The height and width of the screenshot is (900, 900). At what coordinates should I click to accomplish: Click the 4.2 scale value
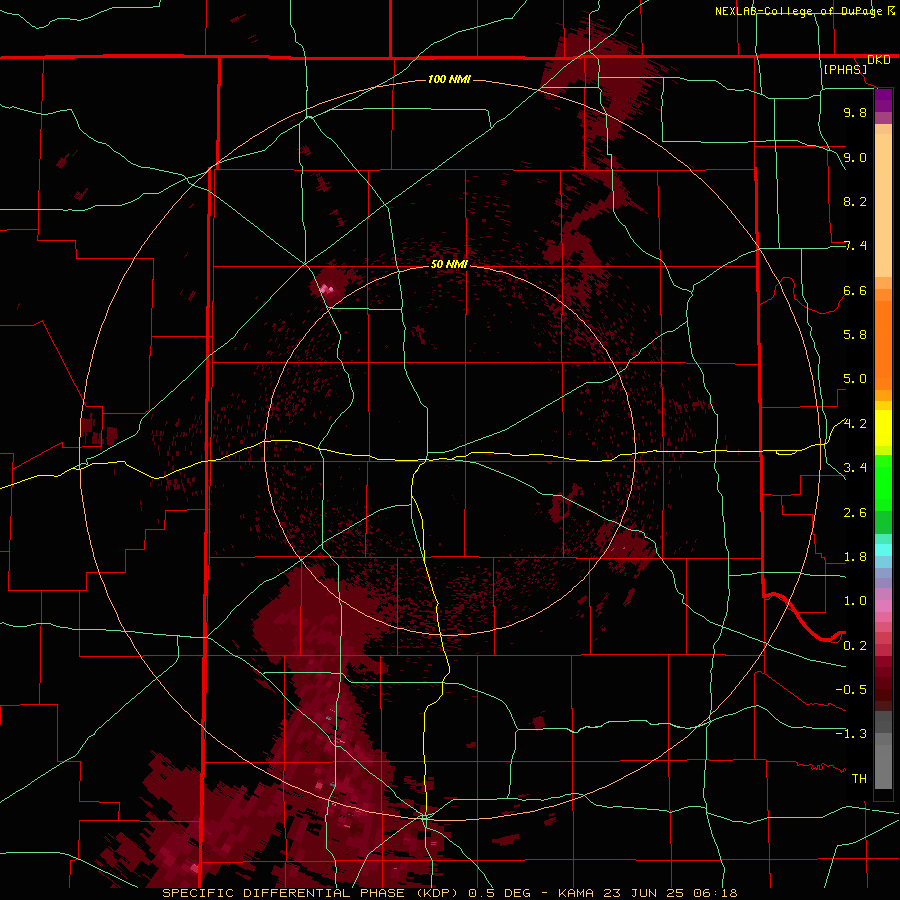click(855, 424)
